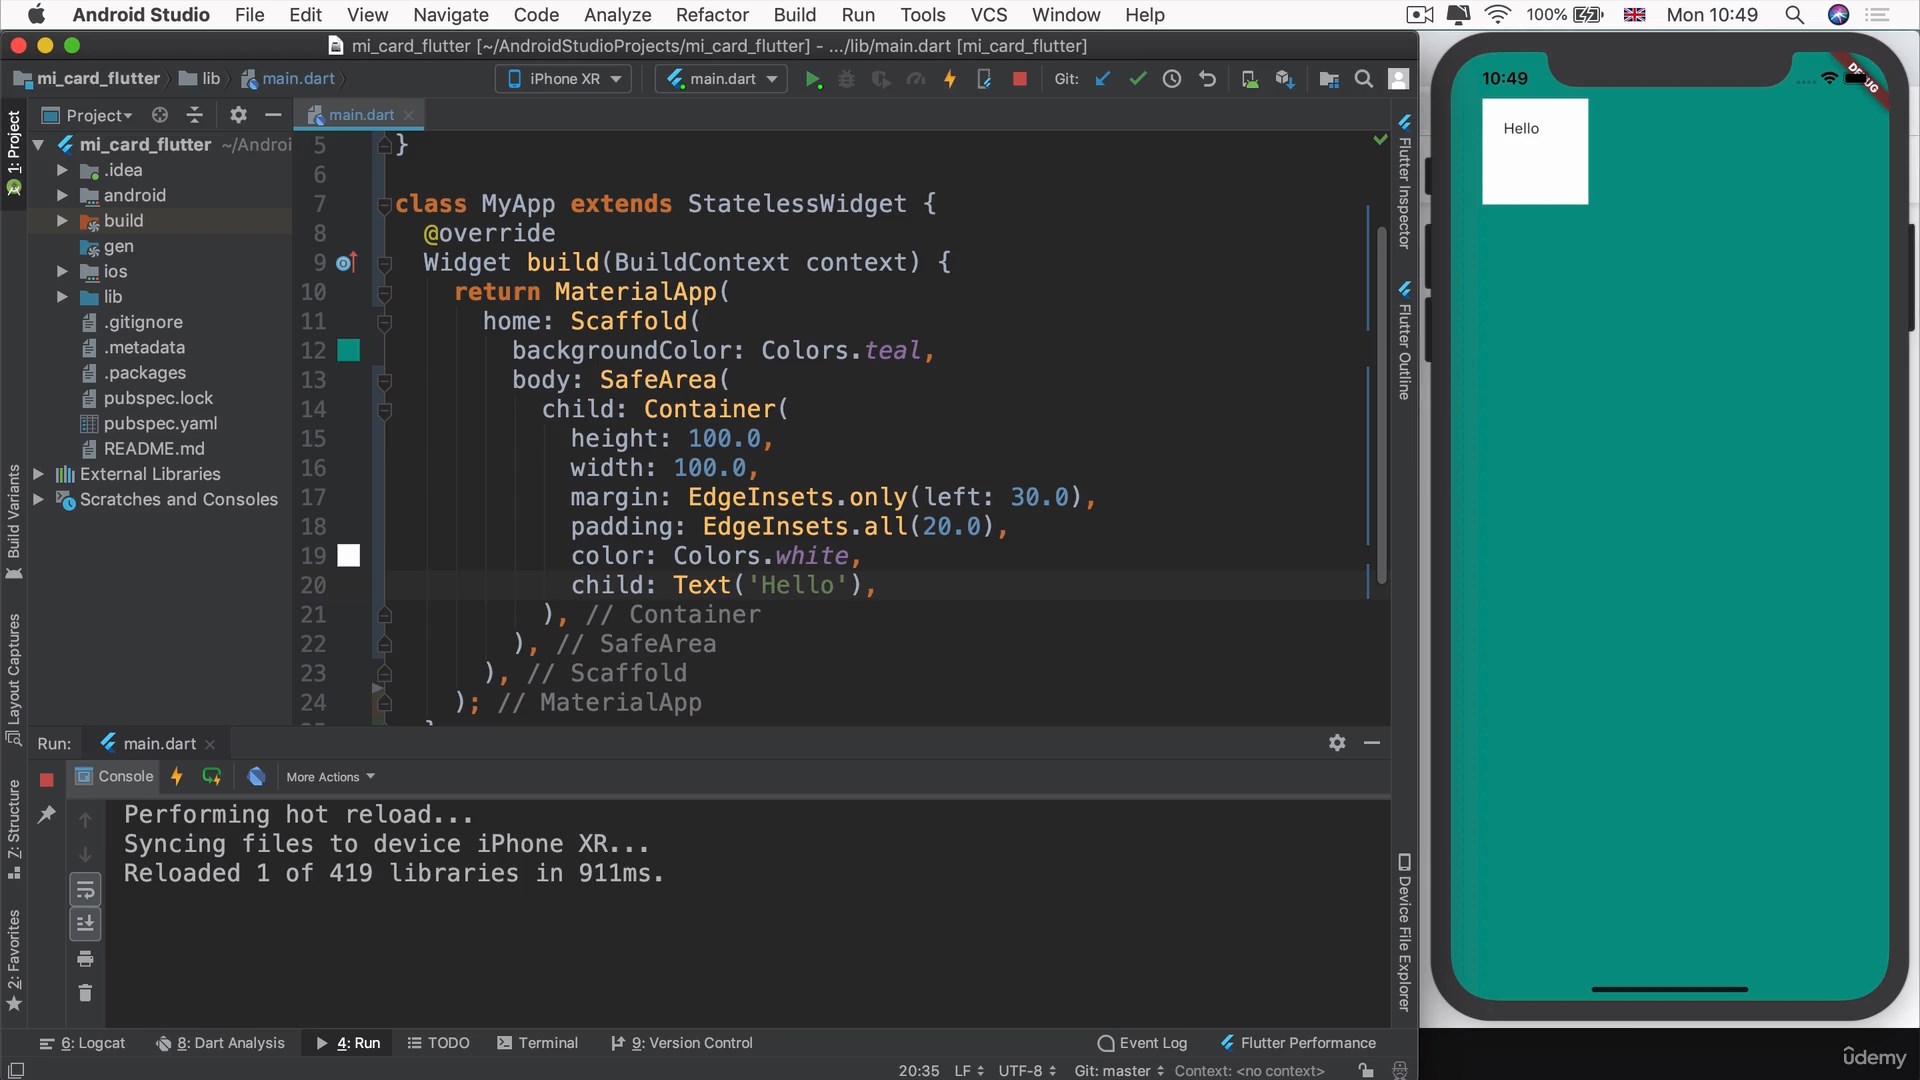Screen dimensions: 1920x1080
Task: Click the scroll from source target icon
Action: [160, 115]
